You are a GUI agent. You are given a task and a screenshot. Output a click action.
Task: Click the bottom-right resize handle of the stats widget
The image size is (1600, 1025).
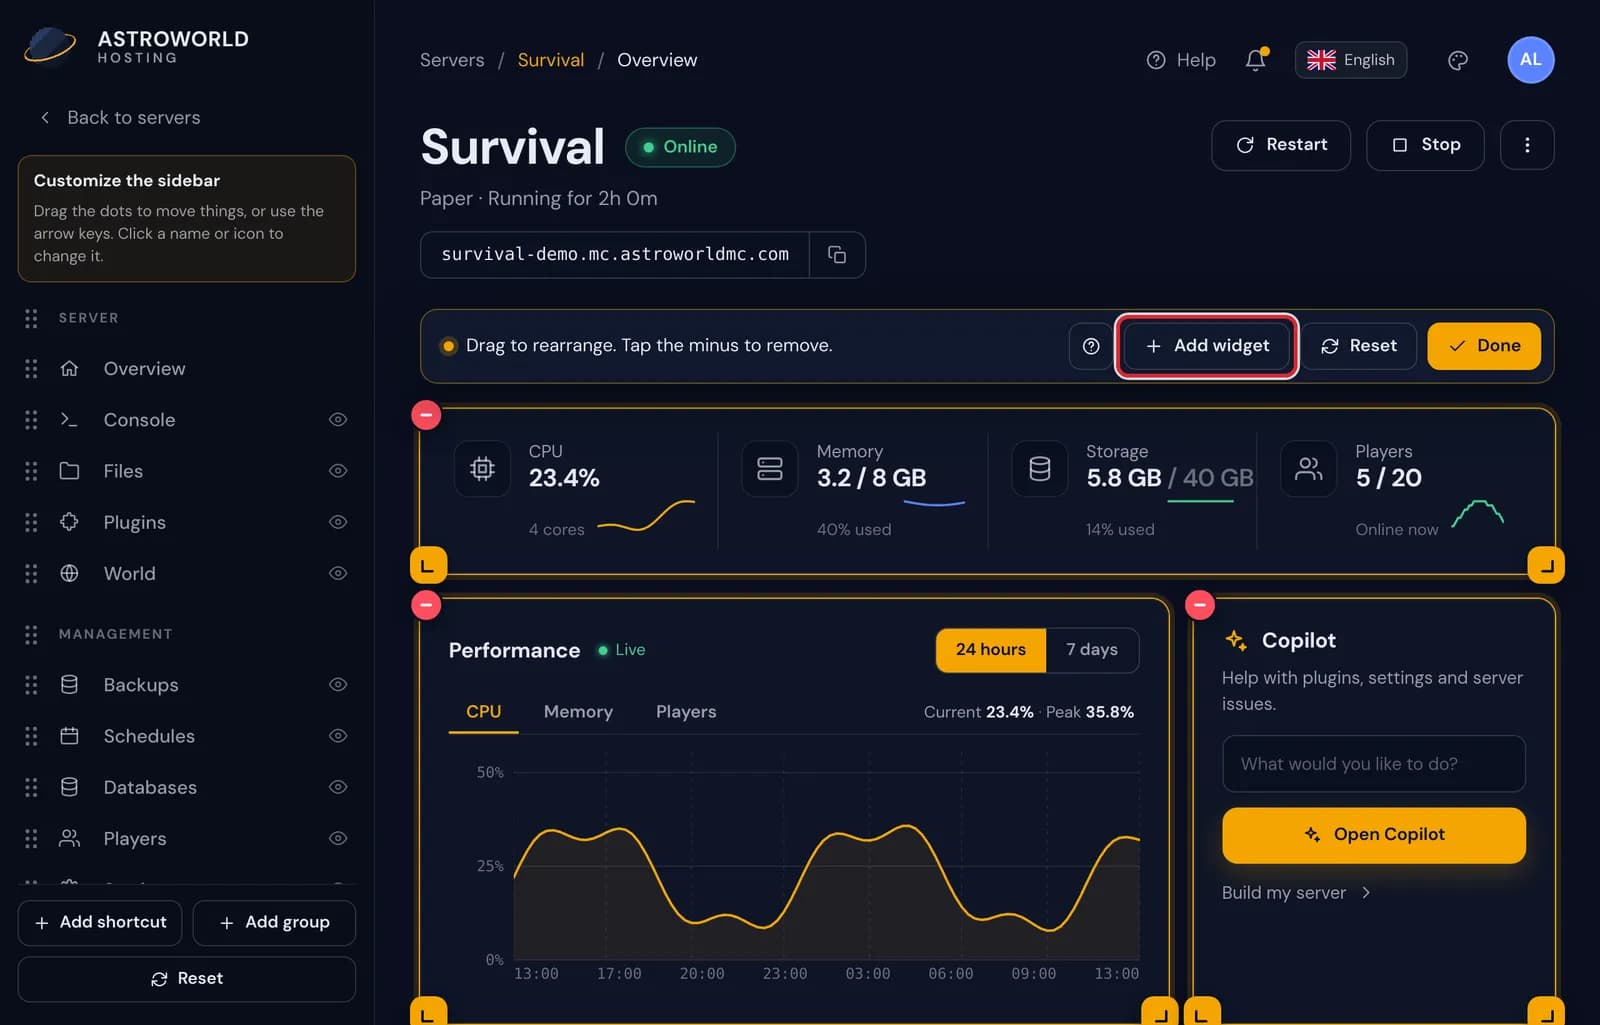(x=1546, y=566)
